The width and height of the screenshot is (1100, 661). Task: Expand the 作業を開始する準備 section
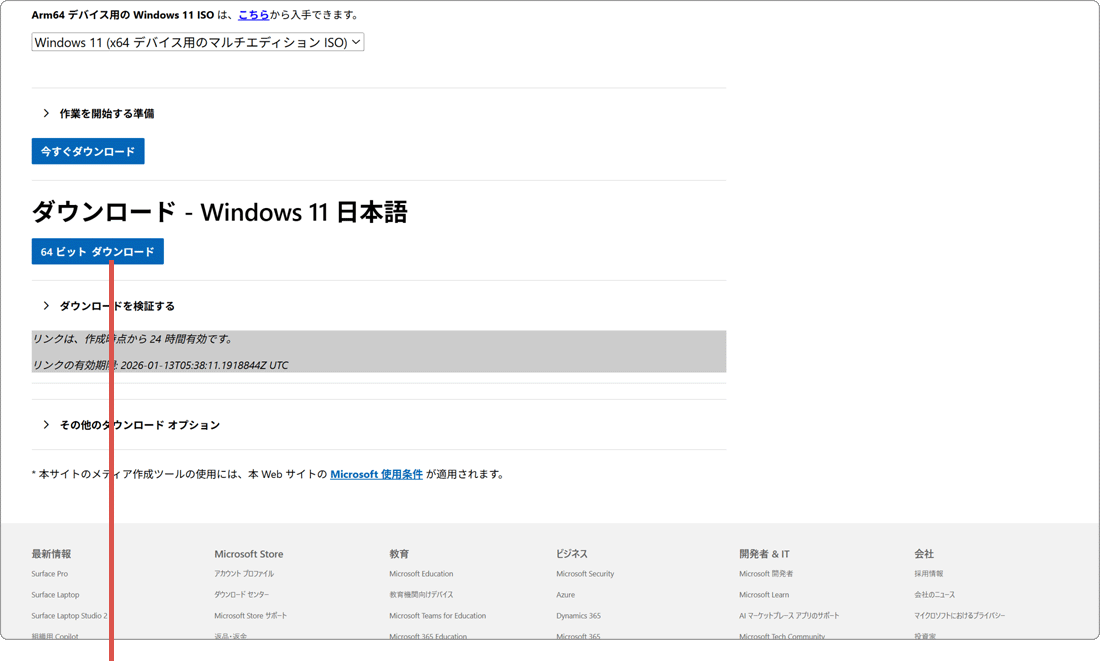(106, 114)
